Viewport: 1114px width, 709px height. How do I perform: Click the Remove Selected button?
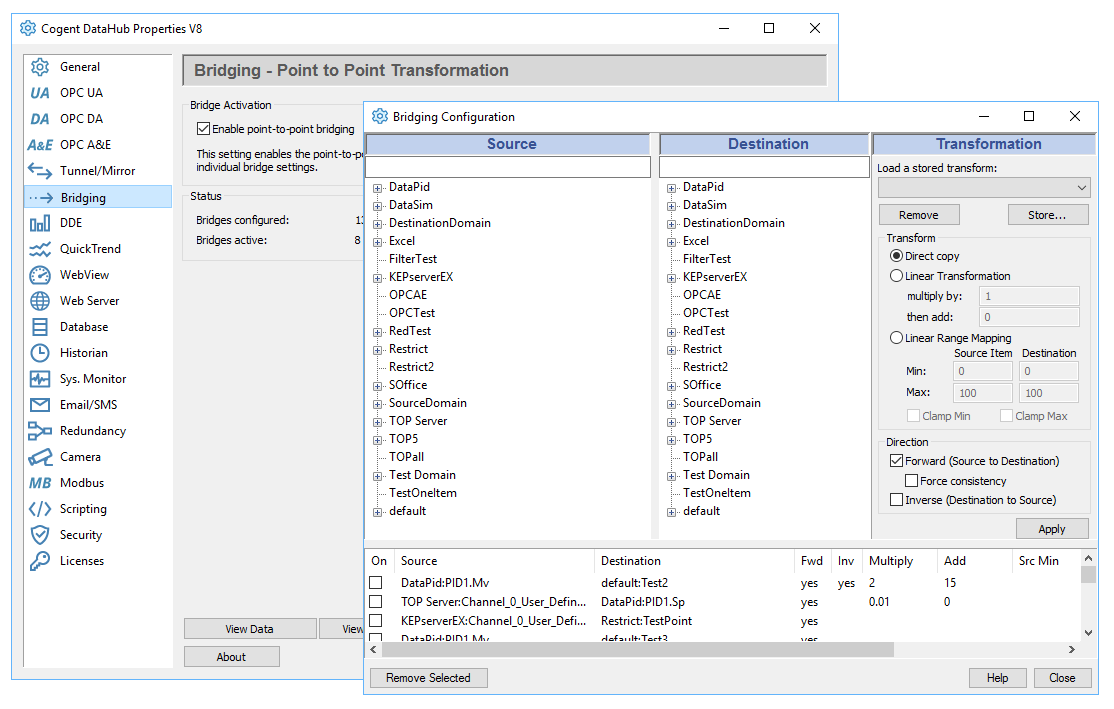point(428,678)
